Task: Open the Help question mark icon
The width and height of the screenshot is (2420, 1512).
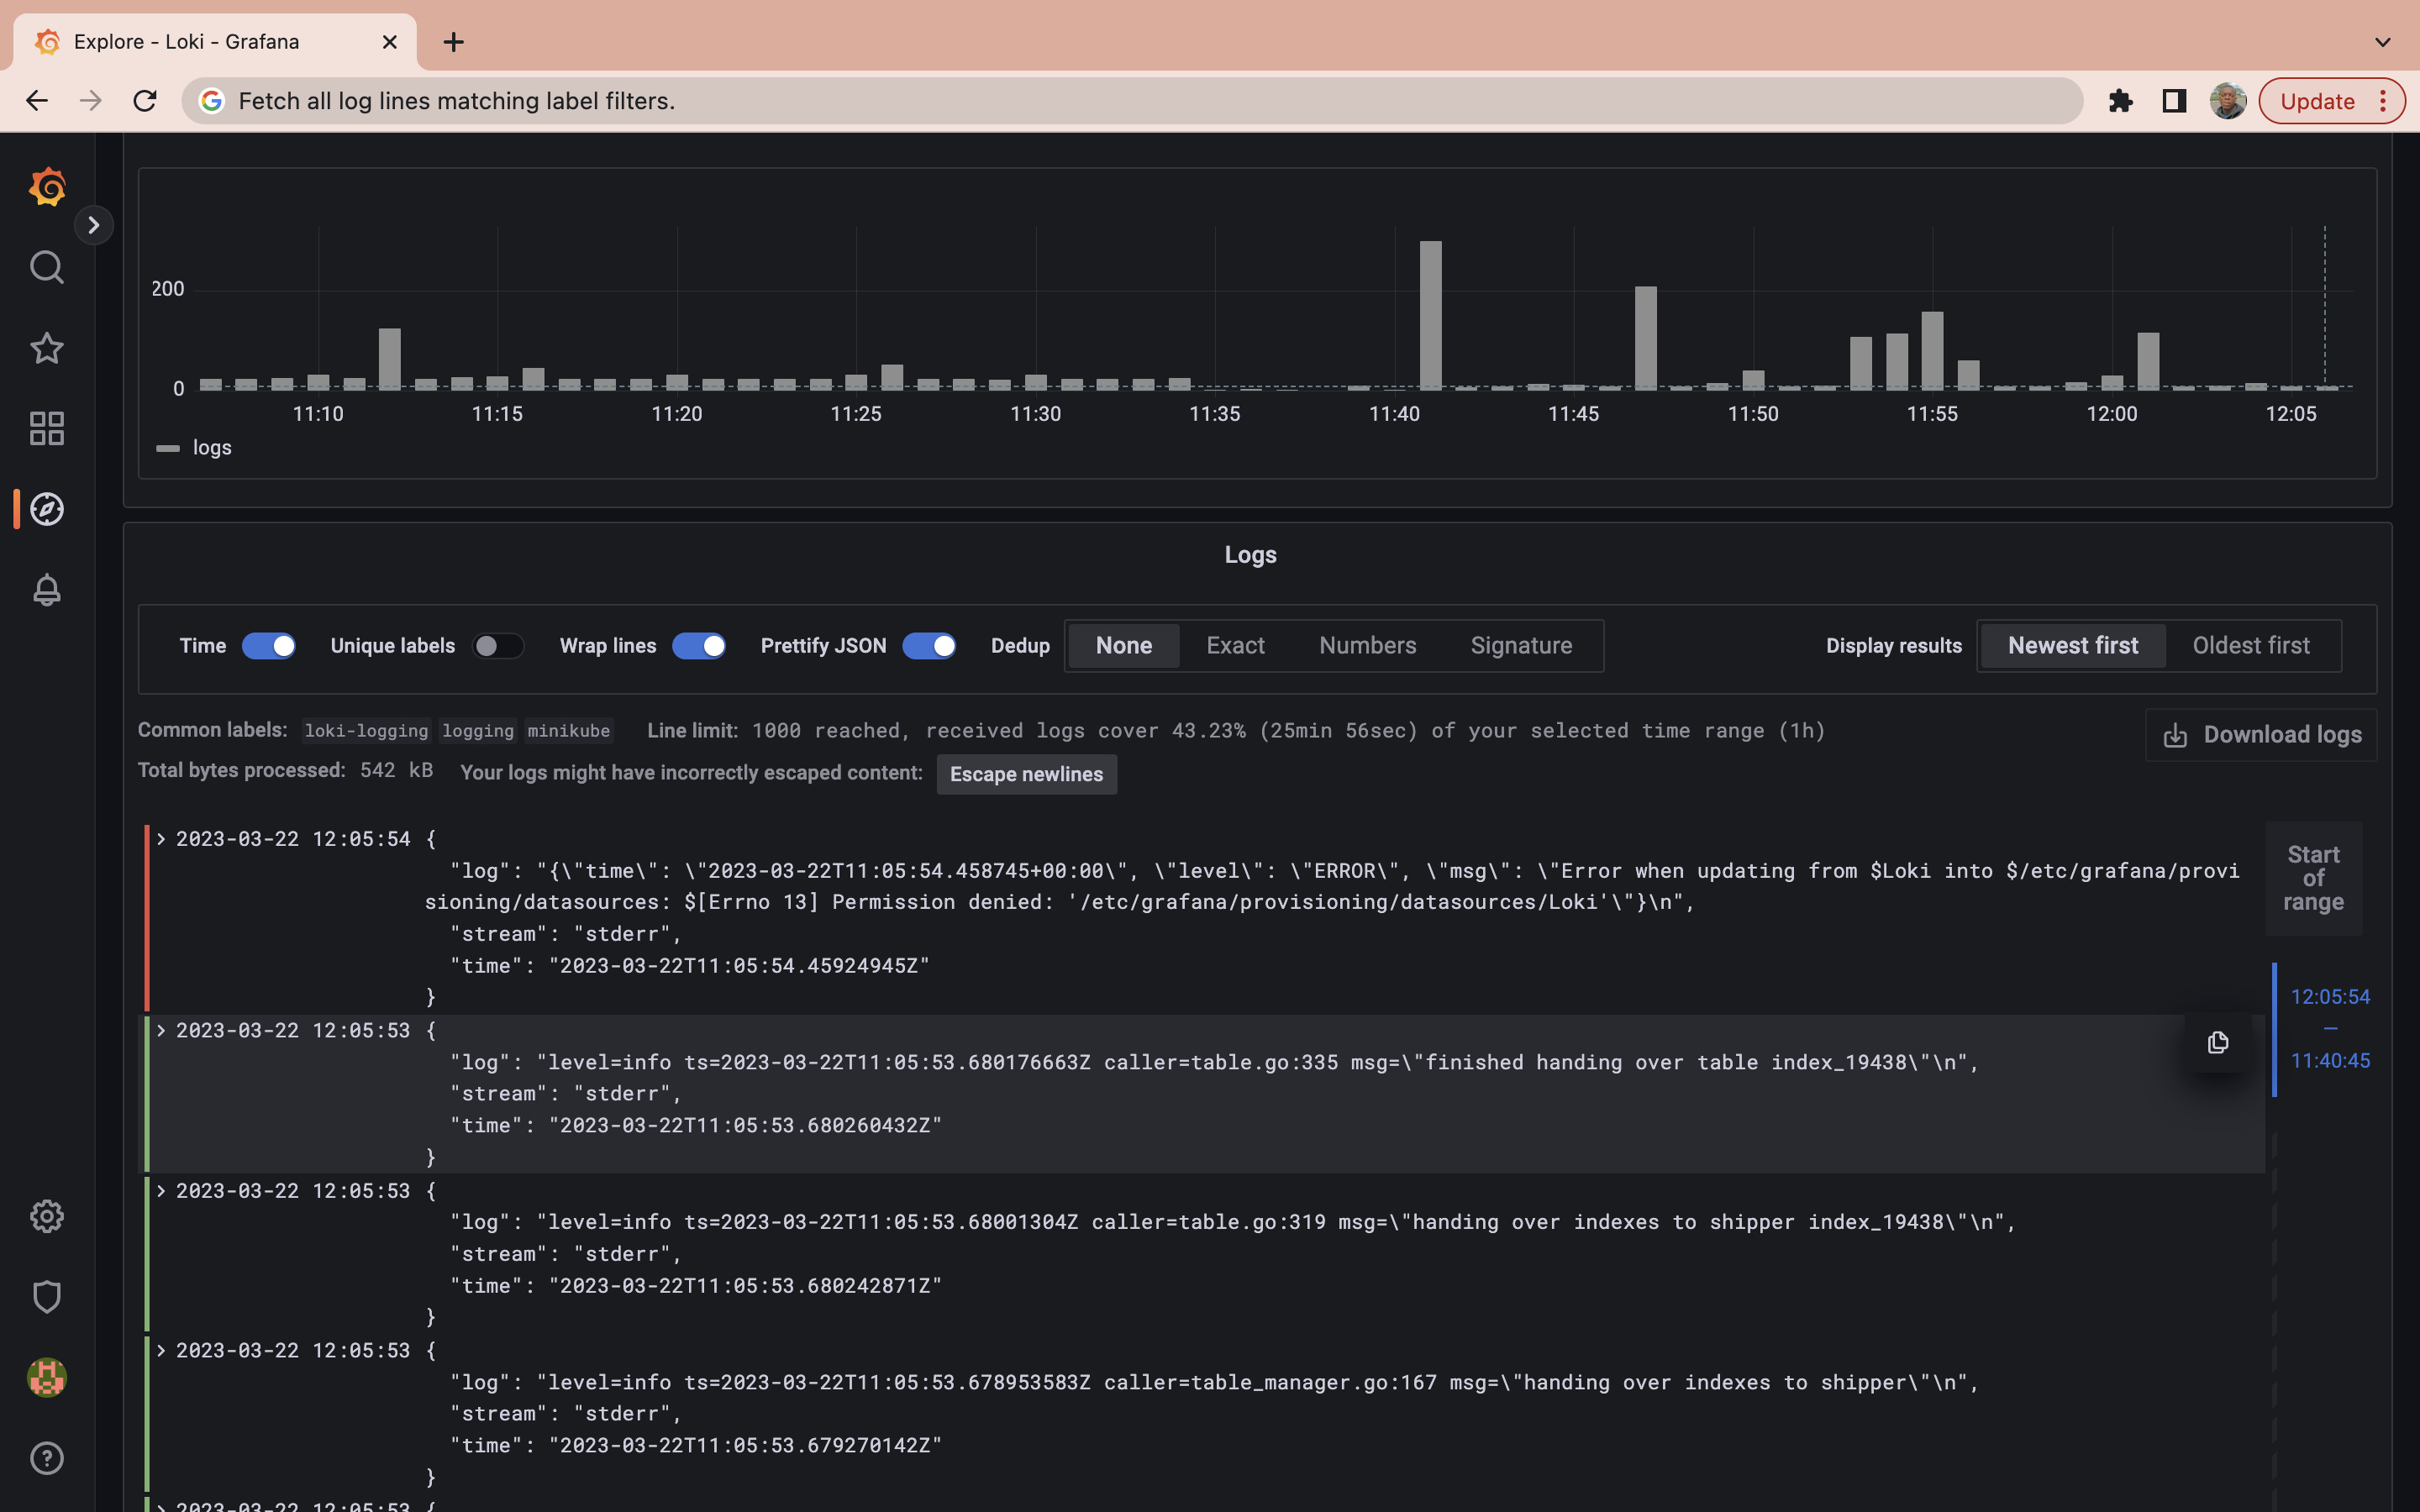Action: 47,1458
